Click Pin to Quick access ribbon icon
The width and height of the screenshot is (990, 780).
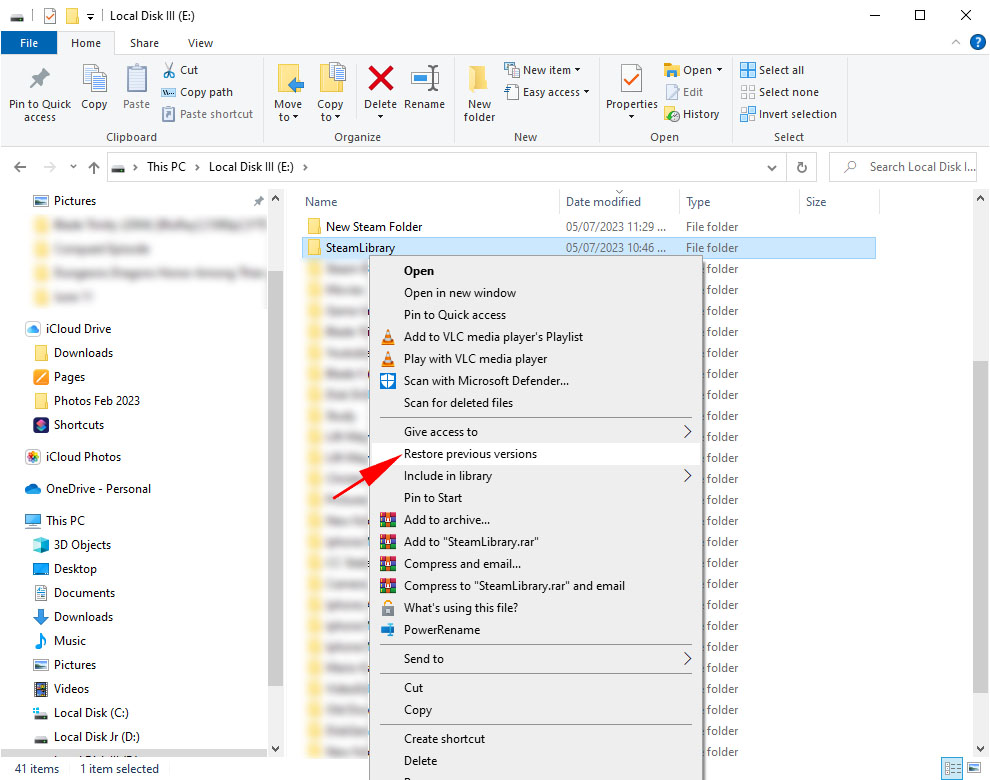pyautogui.click(x=40, y=93)
